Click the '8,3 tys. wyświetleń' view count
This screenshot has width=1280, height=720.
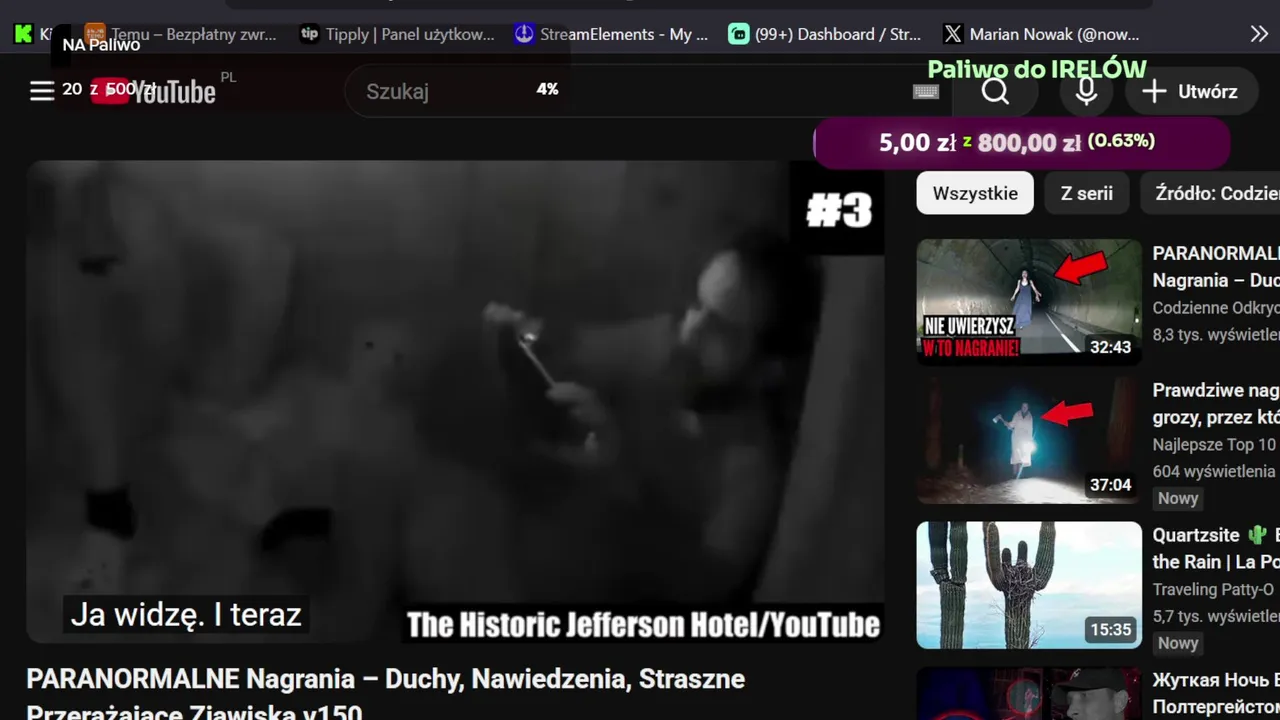click(x=1216, y=334)
